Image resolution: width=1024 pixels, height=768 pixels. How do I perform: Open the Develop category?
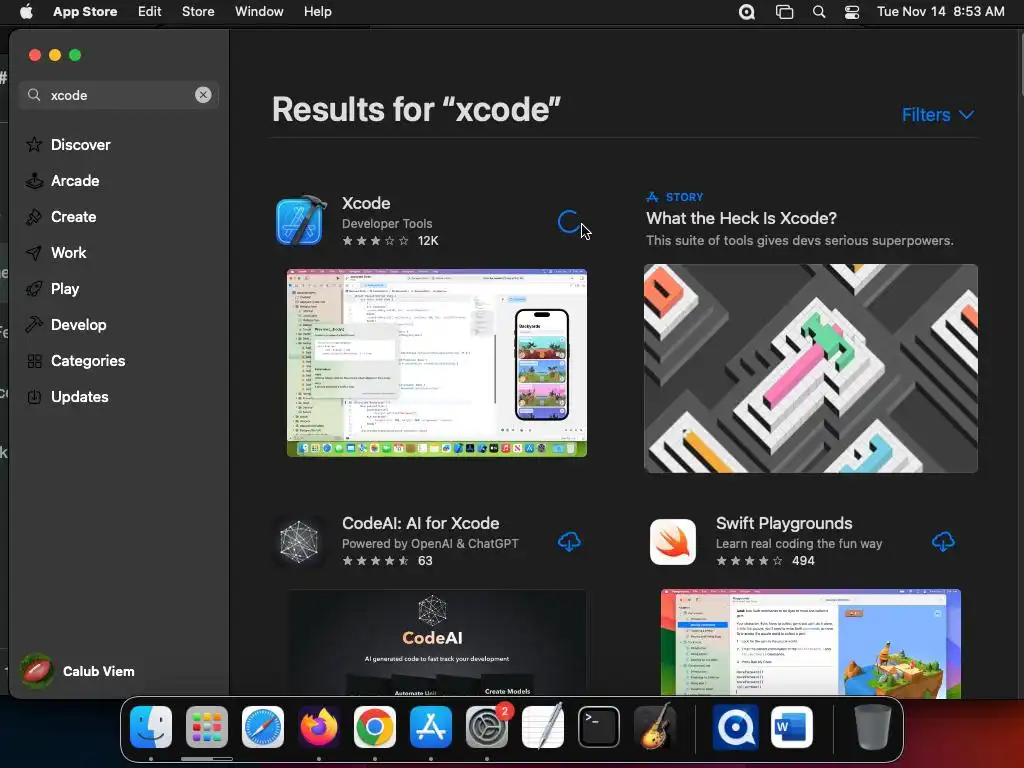[x=66, y=324]
